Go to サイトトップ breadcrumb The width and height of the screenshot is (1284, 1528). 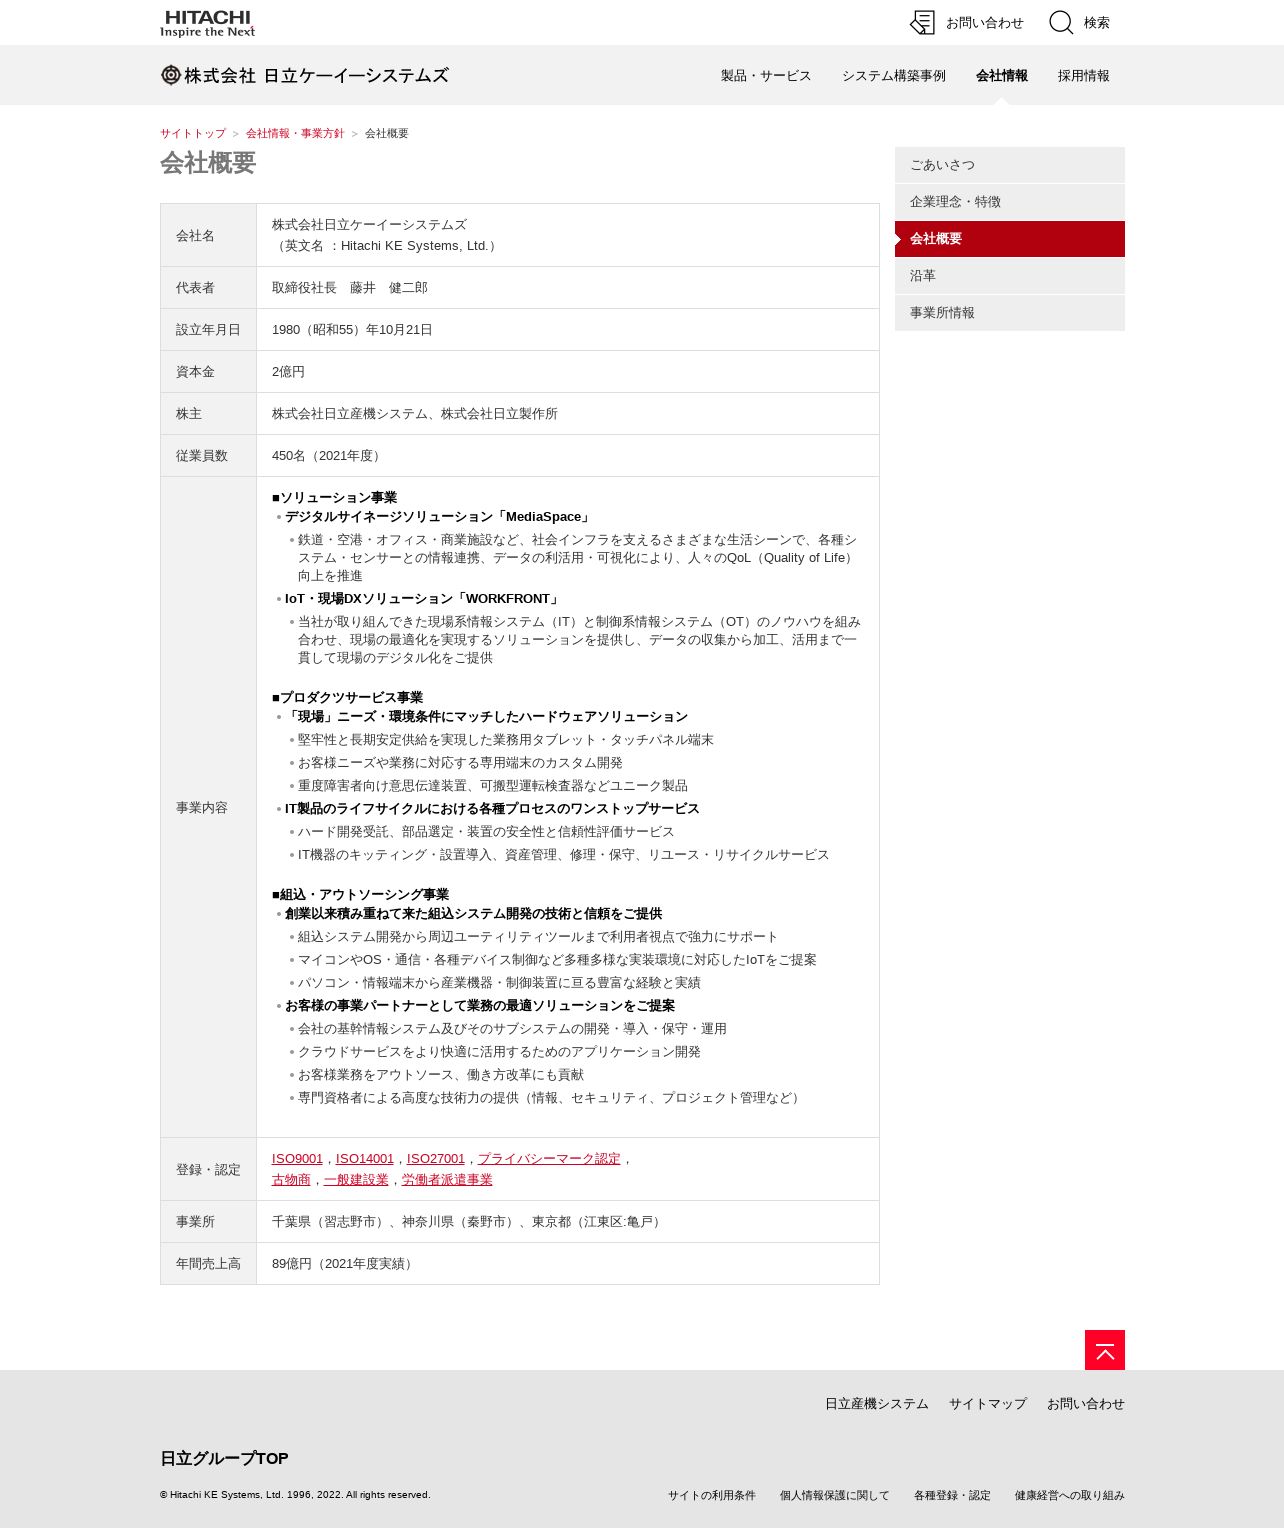193,133
